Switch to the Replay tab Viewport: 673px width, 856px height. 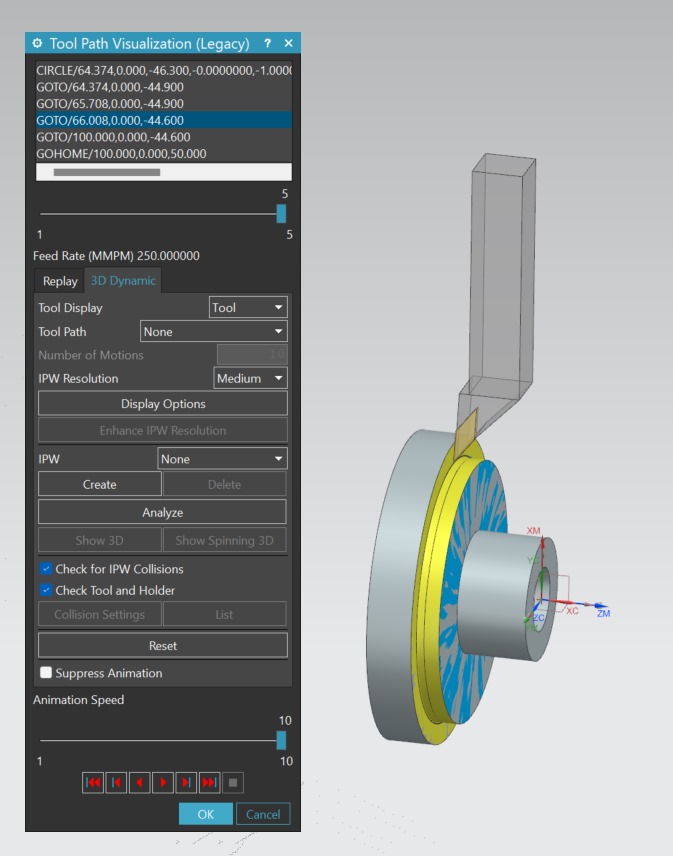click(60, 281)
